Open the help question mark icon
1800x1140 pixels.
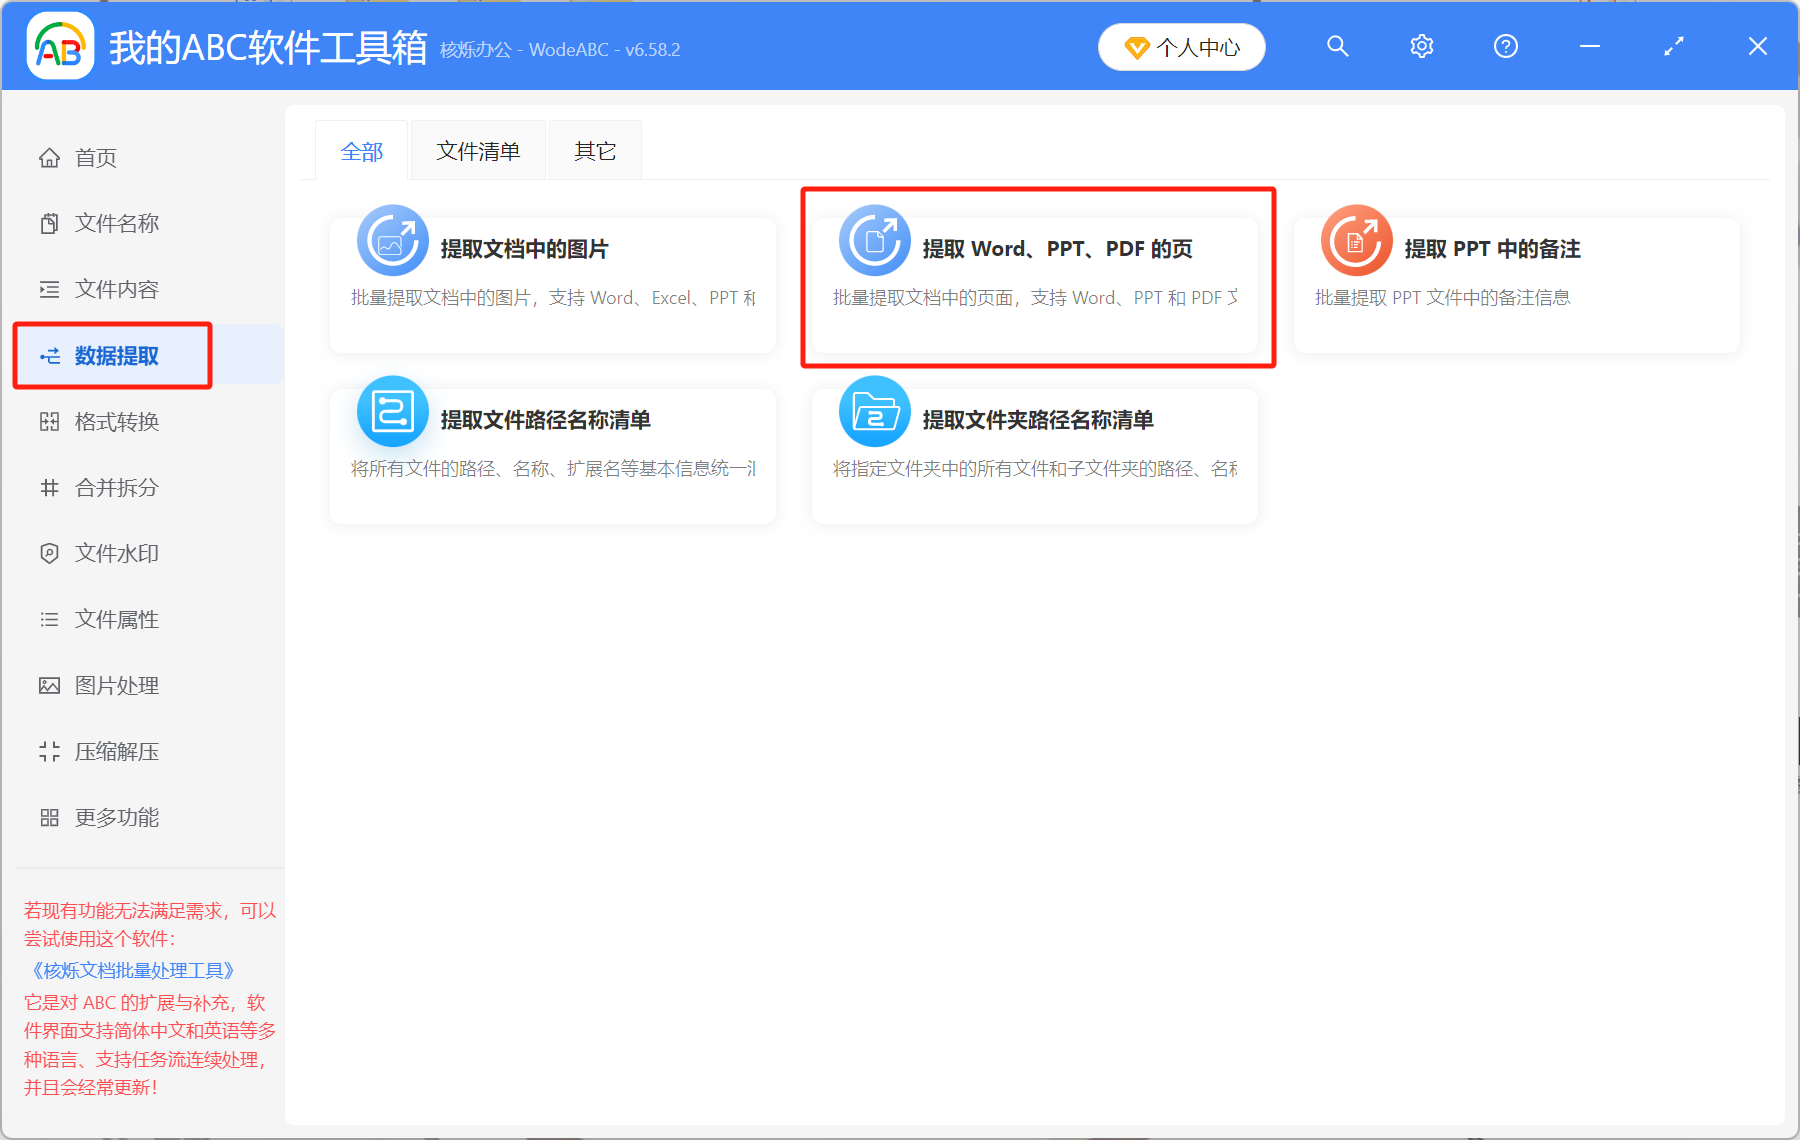pyautogui.click(x=1505, y=46)
